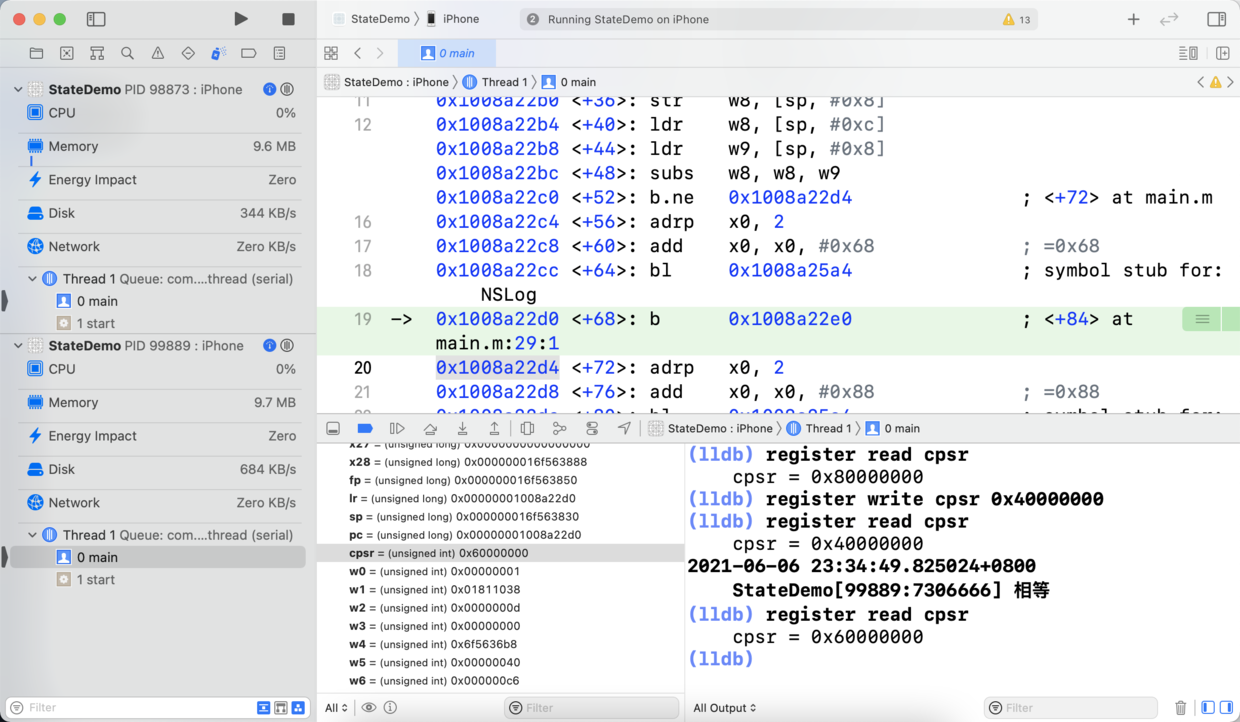Collapse StateDemo PID 99889 process

click(18, 345)
